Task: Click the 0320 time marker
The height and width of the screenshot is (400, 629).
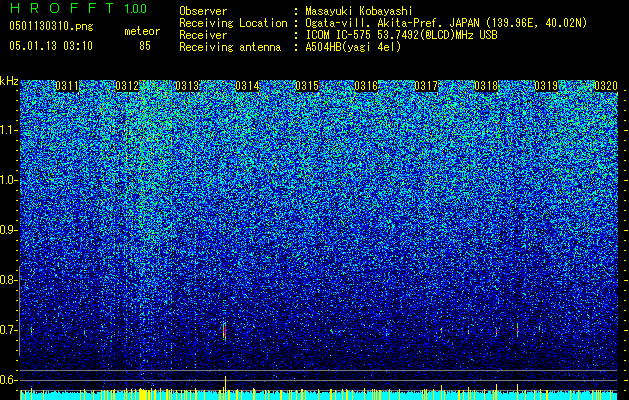Action: click(x=606, y=86)
